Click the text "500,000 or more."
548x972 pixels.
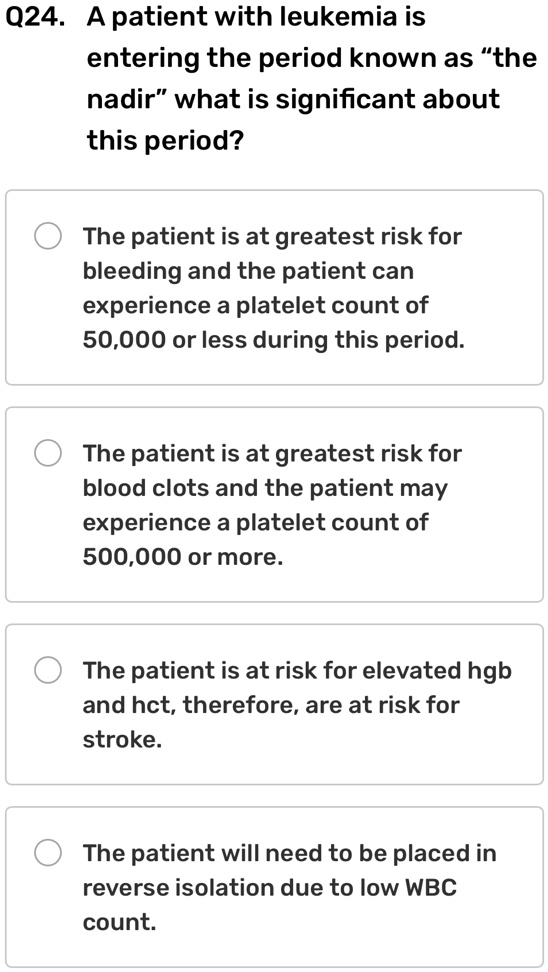pos(183,557)
